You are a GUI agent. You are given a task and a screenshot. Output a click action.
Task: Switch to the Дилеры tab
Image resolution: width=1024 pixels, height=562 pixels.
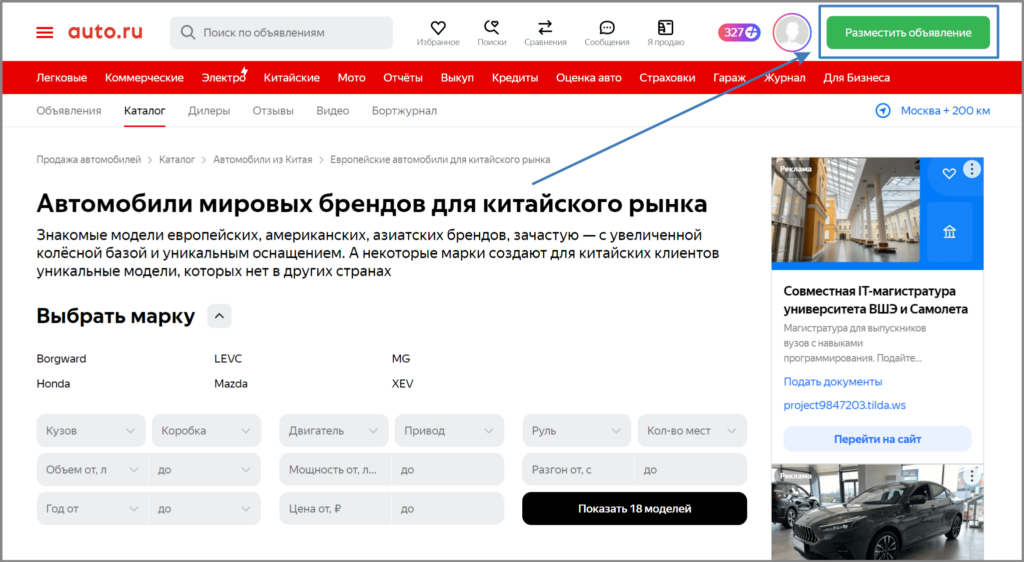[209, 111]
